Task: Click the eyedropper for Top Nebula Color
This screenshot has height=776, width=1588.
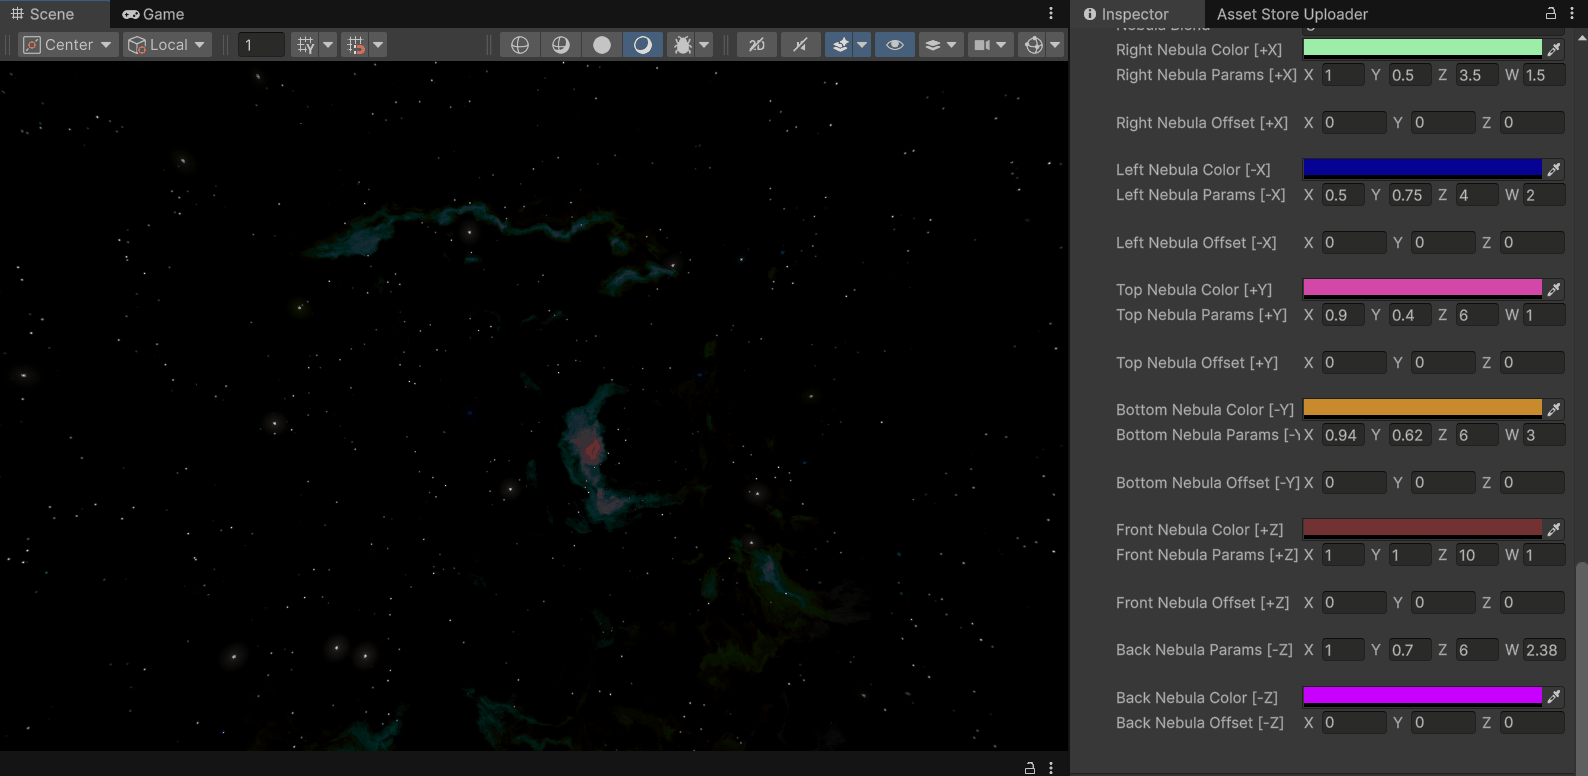Action: click(1553, 289)
